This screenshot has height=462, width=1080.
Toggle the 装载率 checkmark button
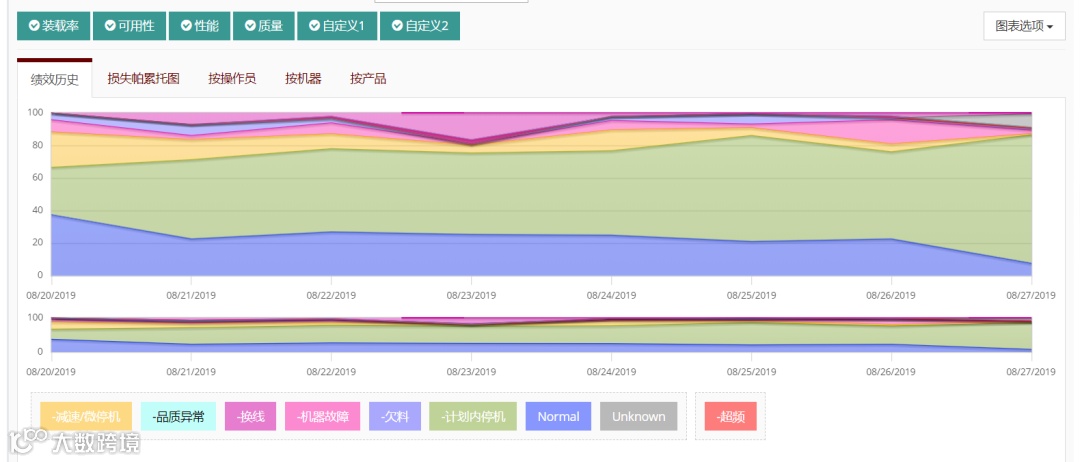tap(54, 26)
